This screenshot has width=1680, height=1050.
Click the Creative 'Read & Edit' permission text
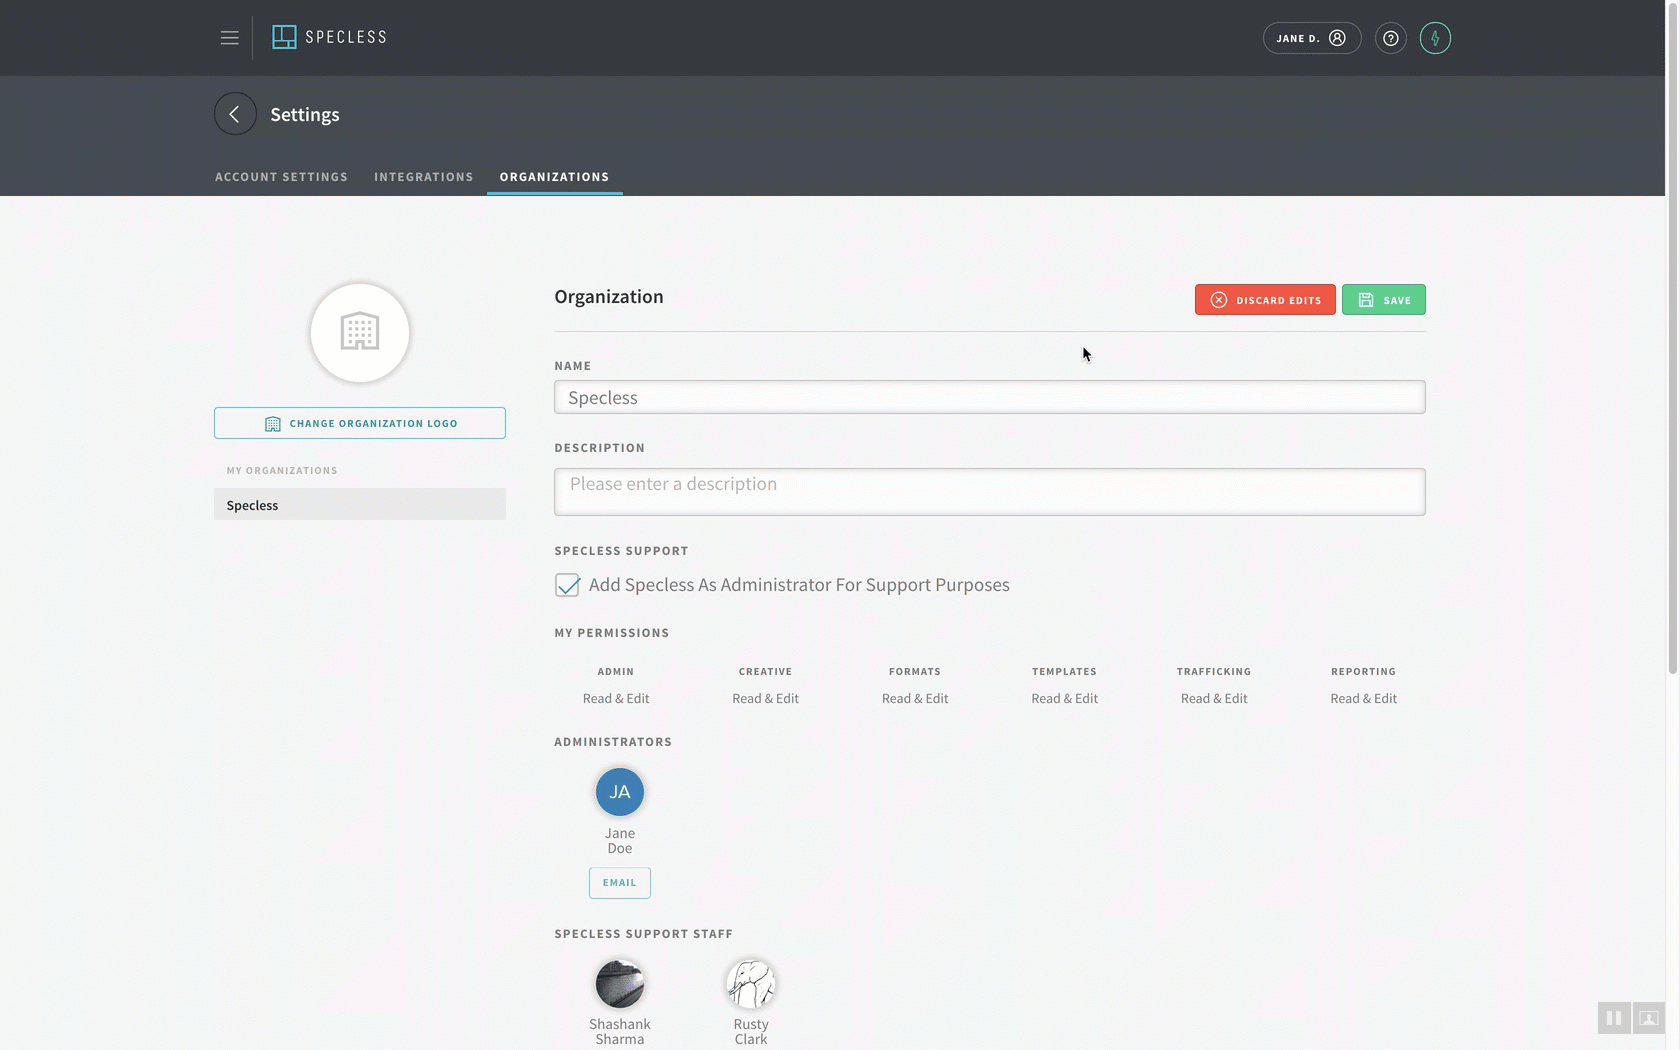[765, 698]
